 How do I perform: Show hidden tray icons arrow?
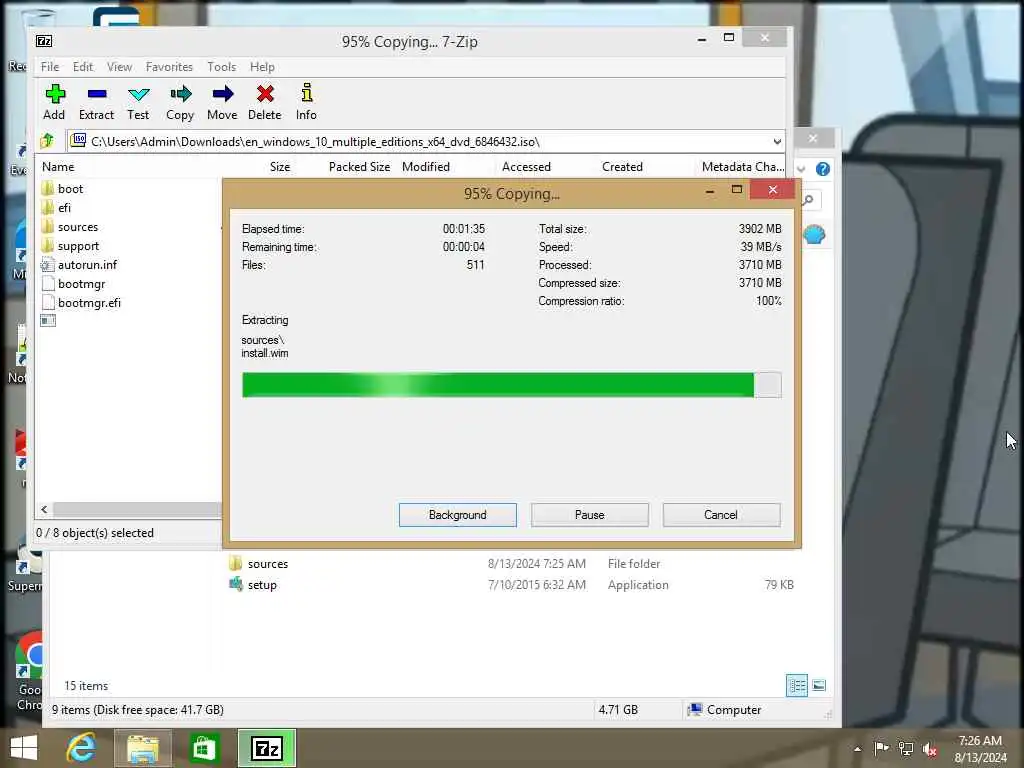point(857,749)
